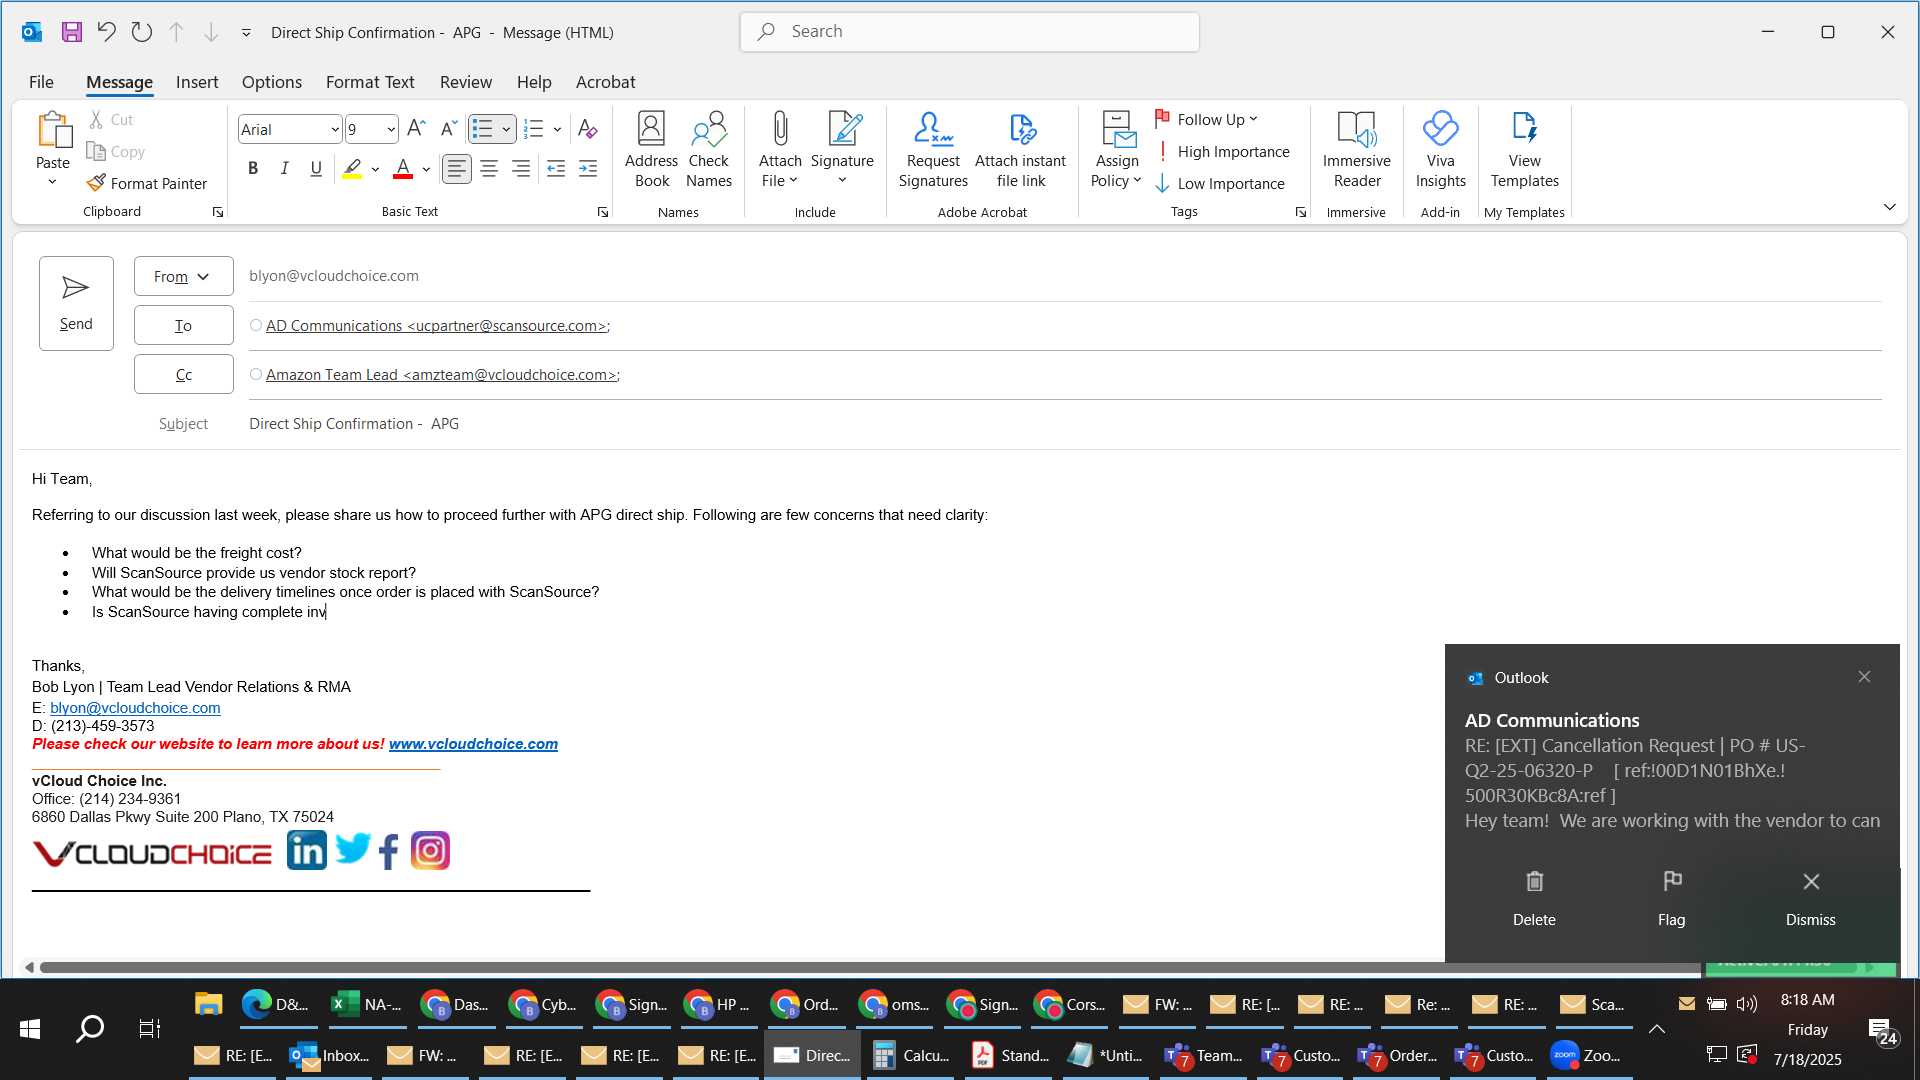
Task: Click the Undo arrow in the title bar
Action: [106, 32]
